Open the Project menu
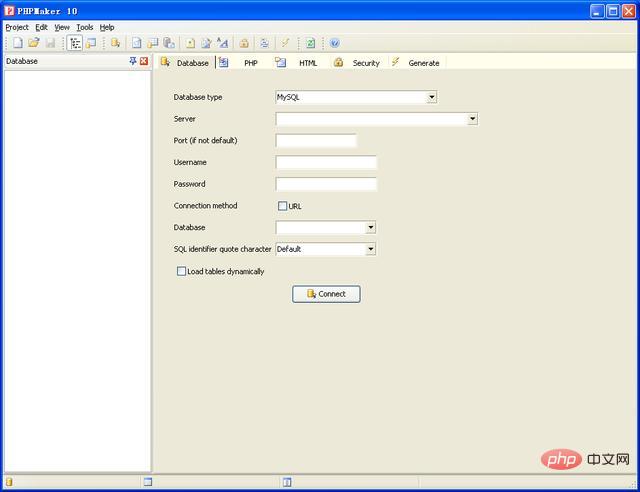 (17, 27)
